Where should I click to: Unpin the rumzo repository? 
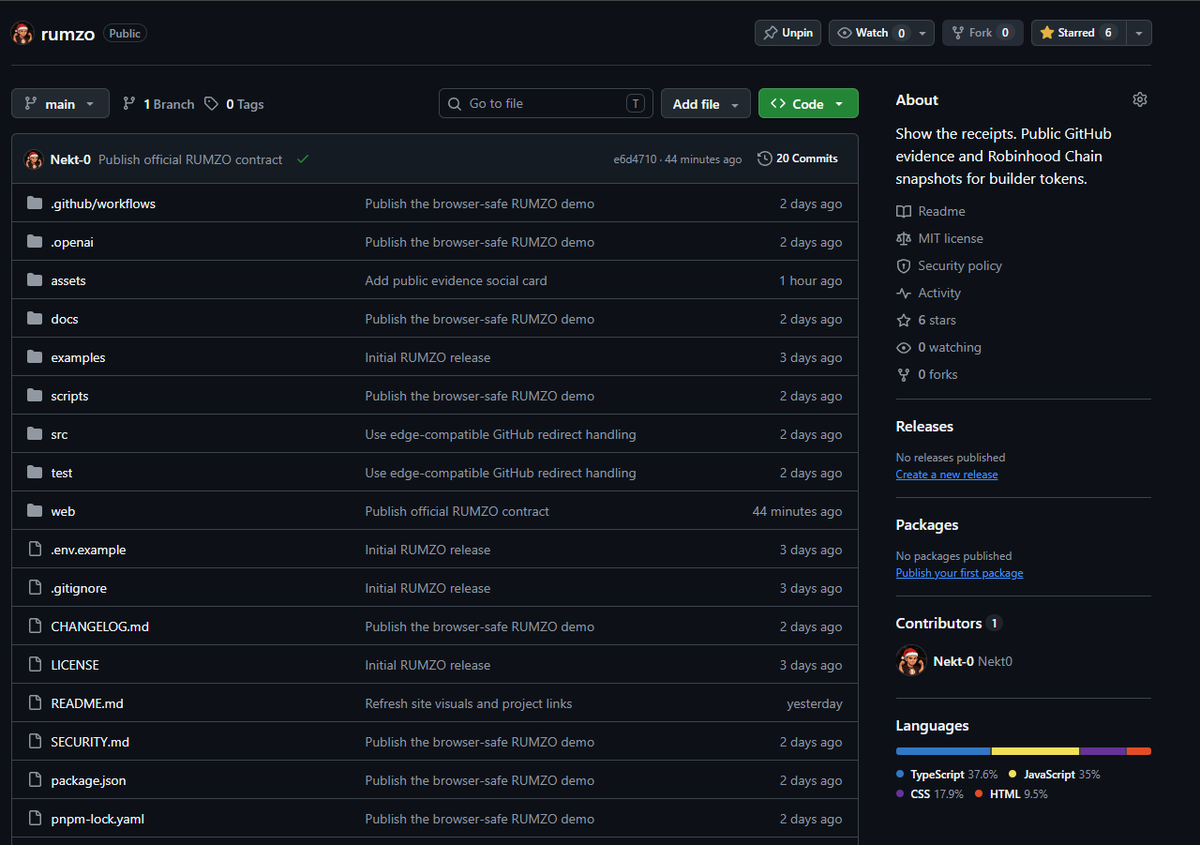click(788, 33)
